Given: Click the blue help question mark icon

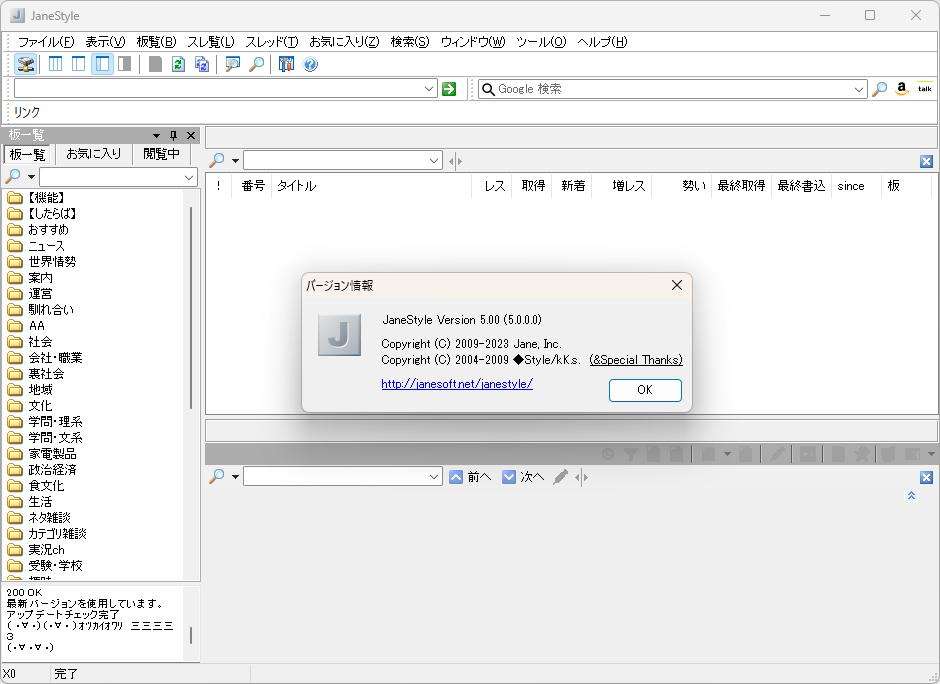Looking at the screenshot, I should pyautogui.click(x=310, y=64).
